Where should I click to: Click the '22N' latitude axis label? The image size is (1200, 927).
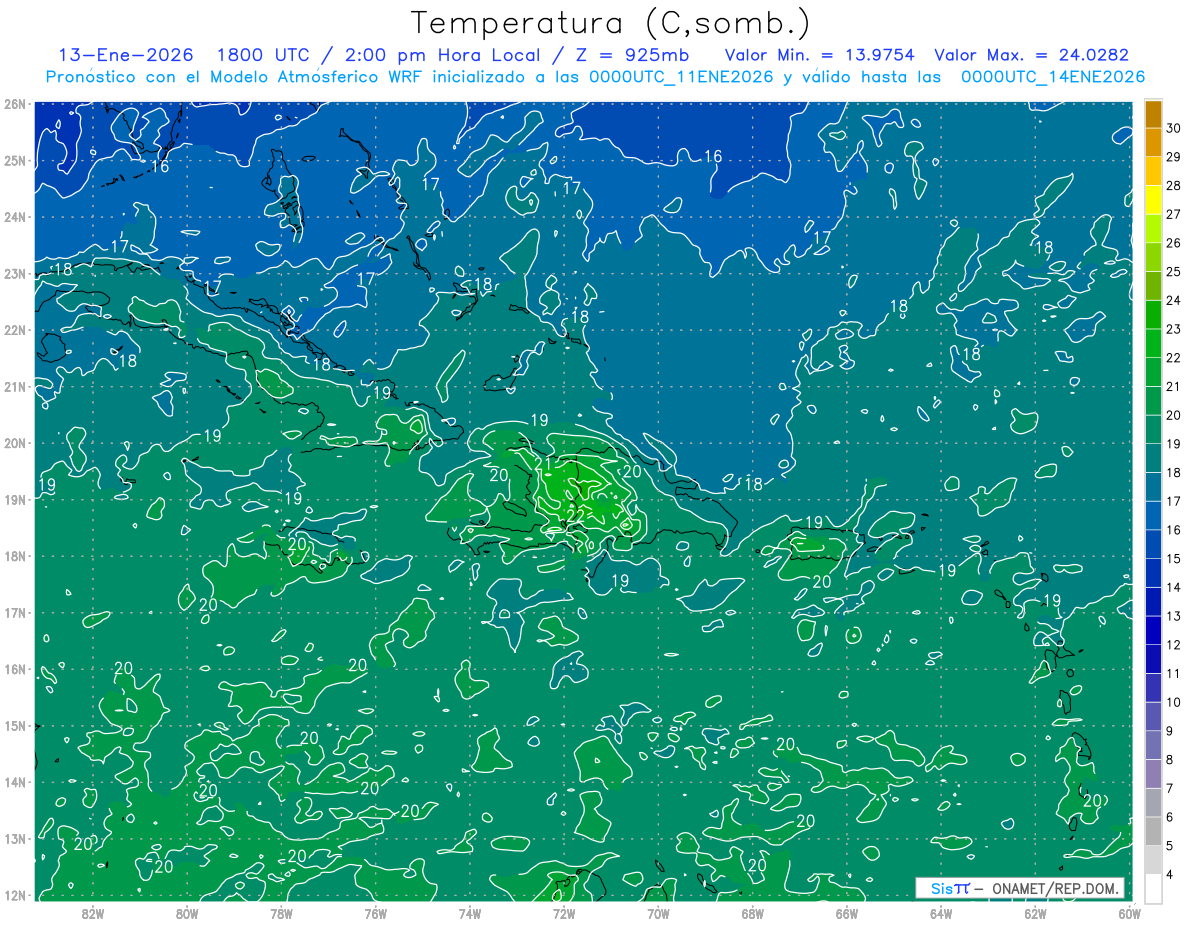coord(15,330)
